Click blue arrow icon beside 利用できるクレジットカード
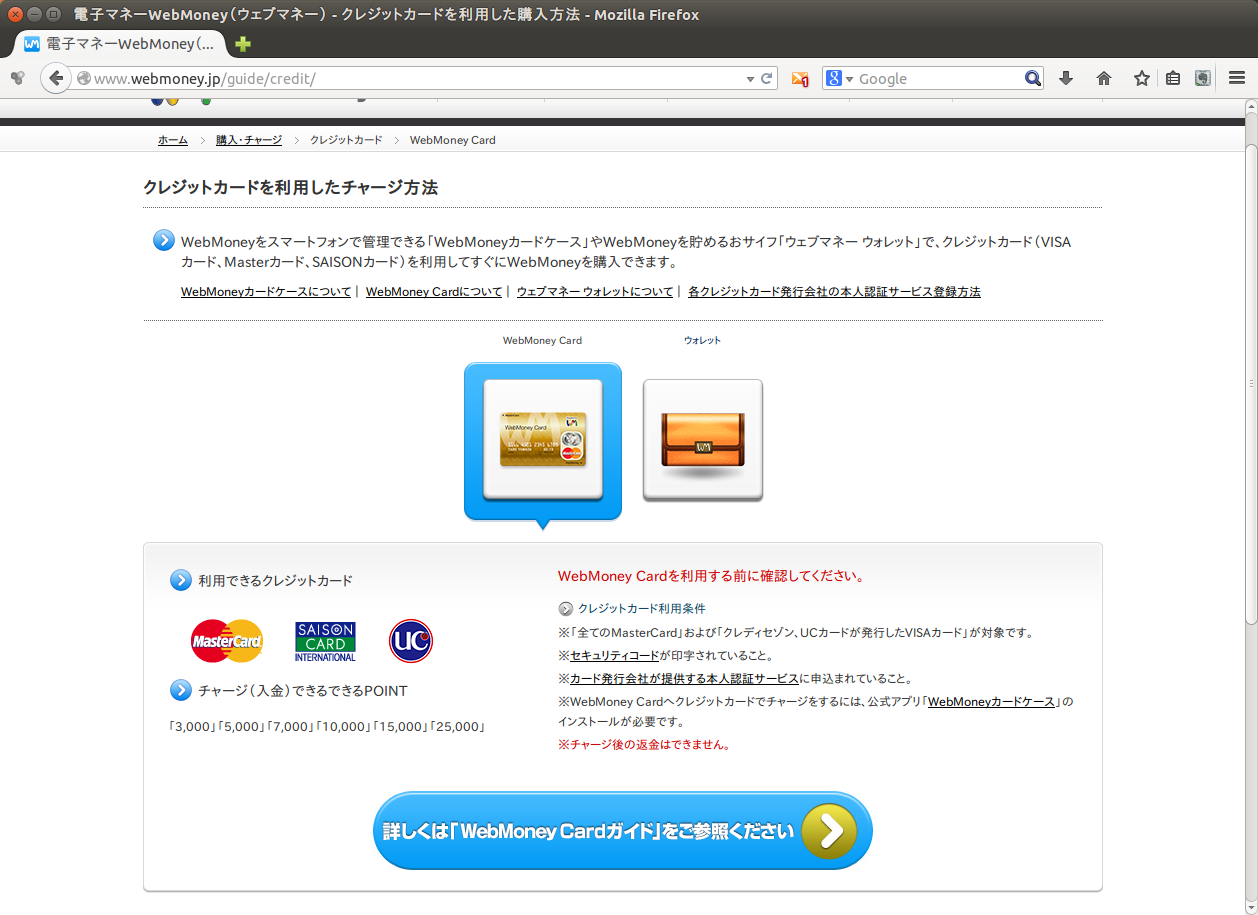1258x915 pixels. (180, 580)
